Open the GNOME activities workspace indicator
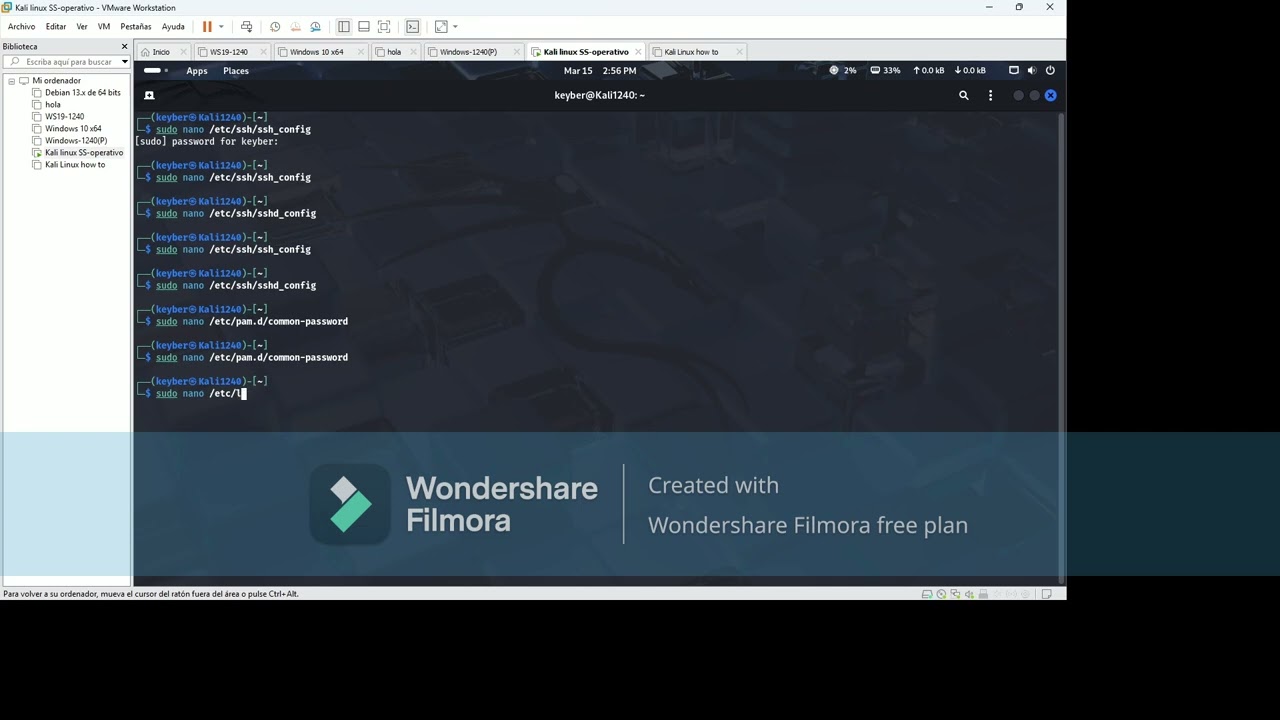This screenshot has height=720, width=1280. (156, 71)
